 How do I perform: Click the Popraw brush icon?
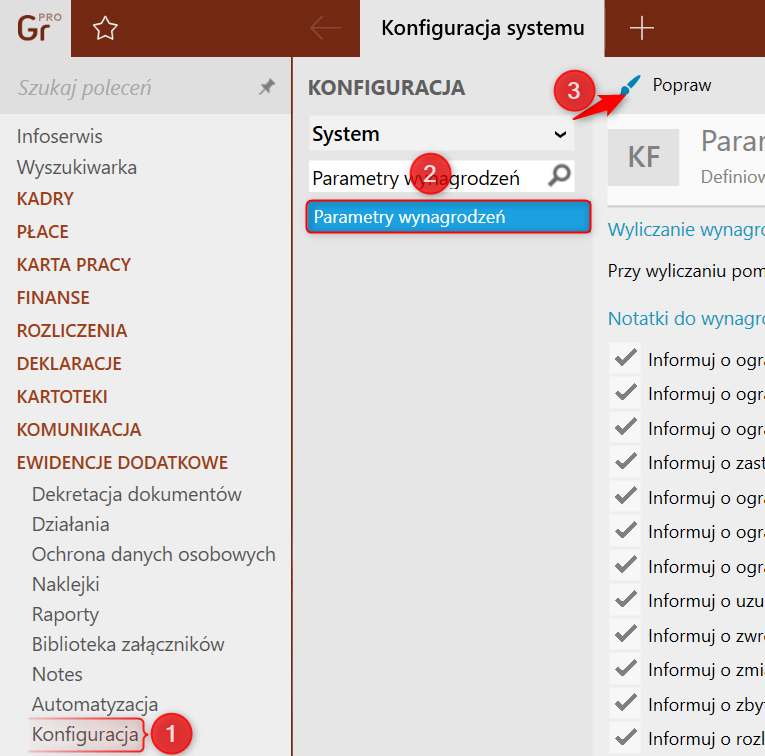pyautogui.click(x=629, y=87)
